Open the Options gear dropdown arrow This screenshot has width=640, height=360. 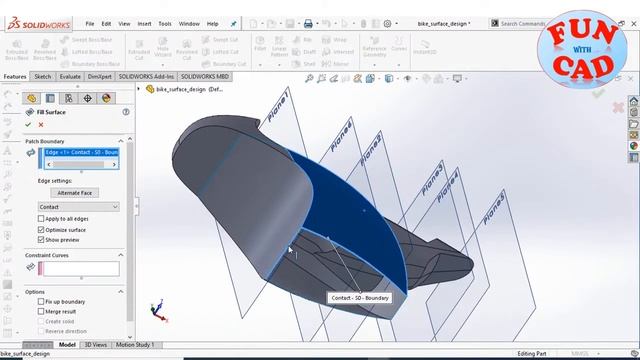(396, 24)
